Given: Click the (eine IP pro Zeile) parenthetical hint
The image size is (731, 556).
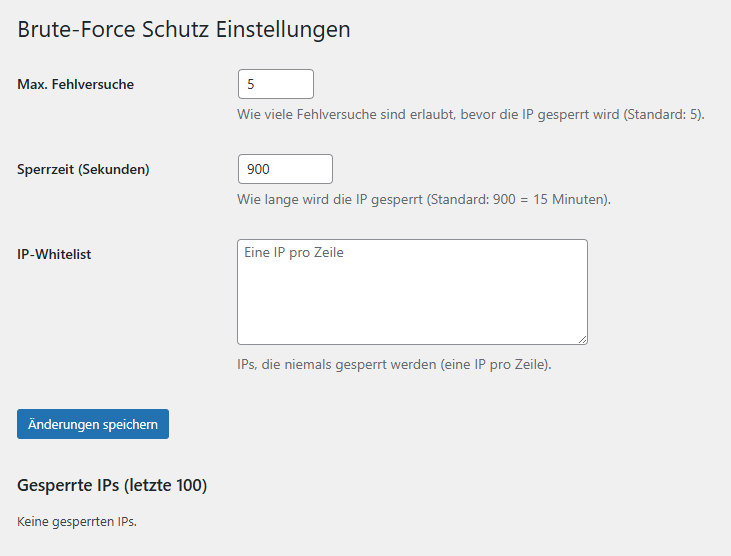Looking at the screenshot, I should 495,364.
